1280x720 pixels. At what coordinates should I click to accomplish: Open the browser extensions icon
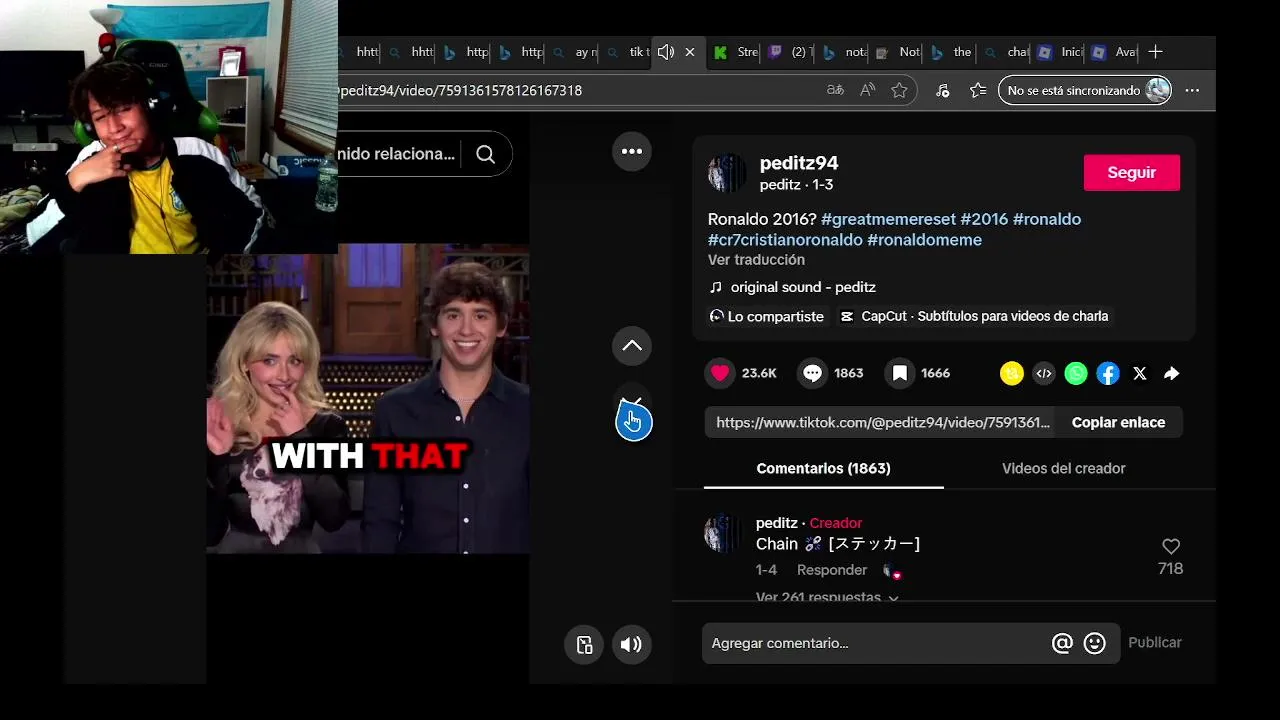942,90
